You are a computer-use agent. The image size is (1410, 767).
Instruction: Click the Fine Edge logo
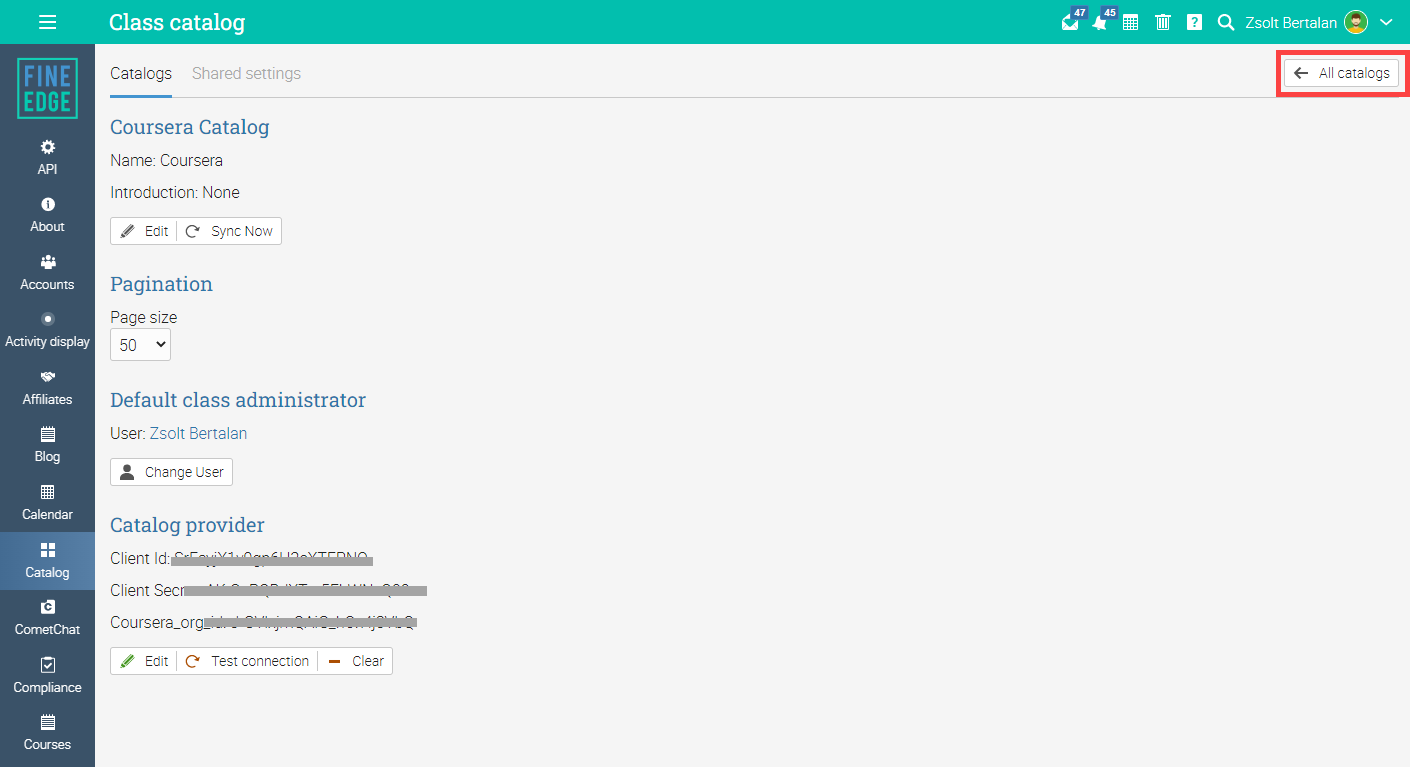[x=47, y=88]
